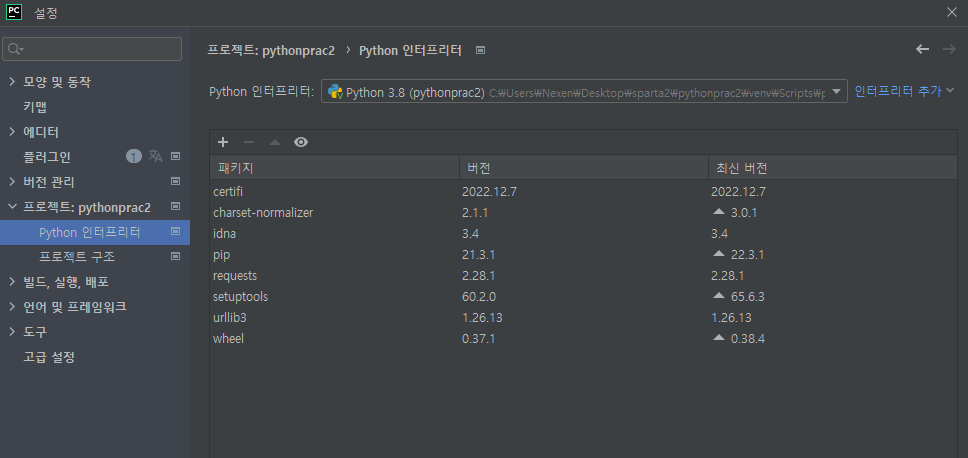Click the update count badge on 플러그인
Viewport: 968px width, 458px height.
pos(134,156)
